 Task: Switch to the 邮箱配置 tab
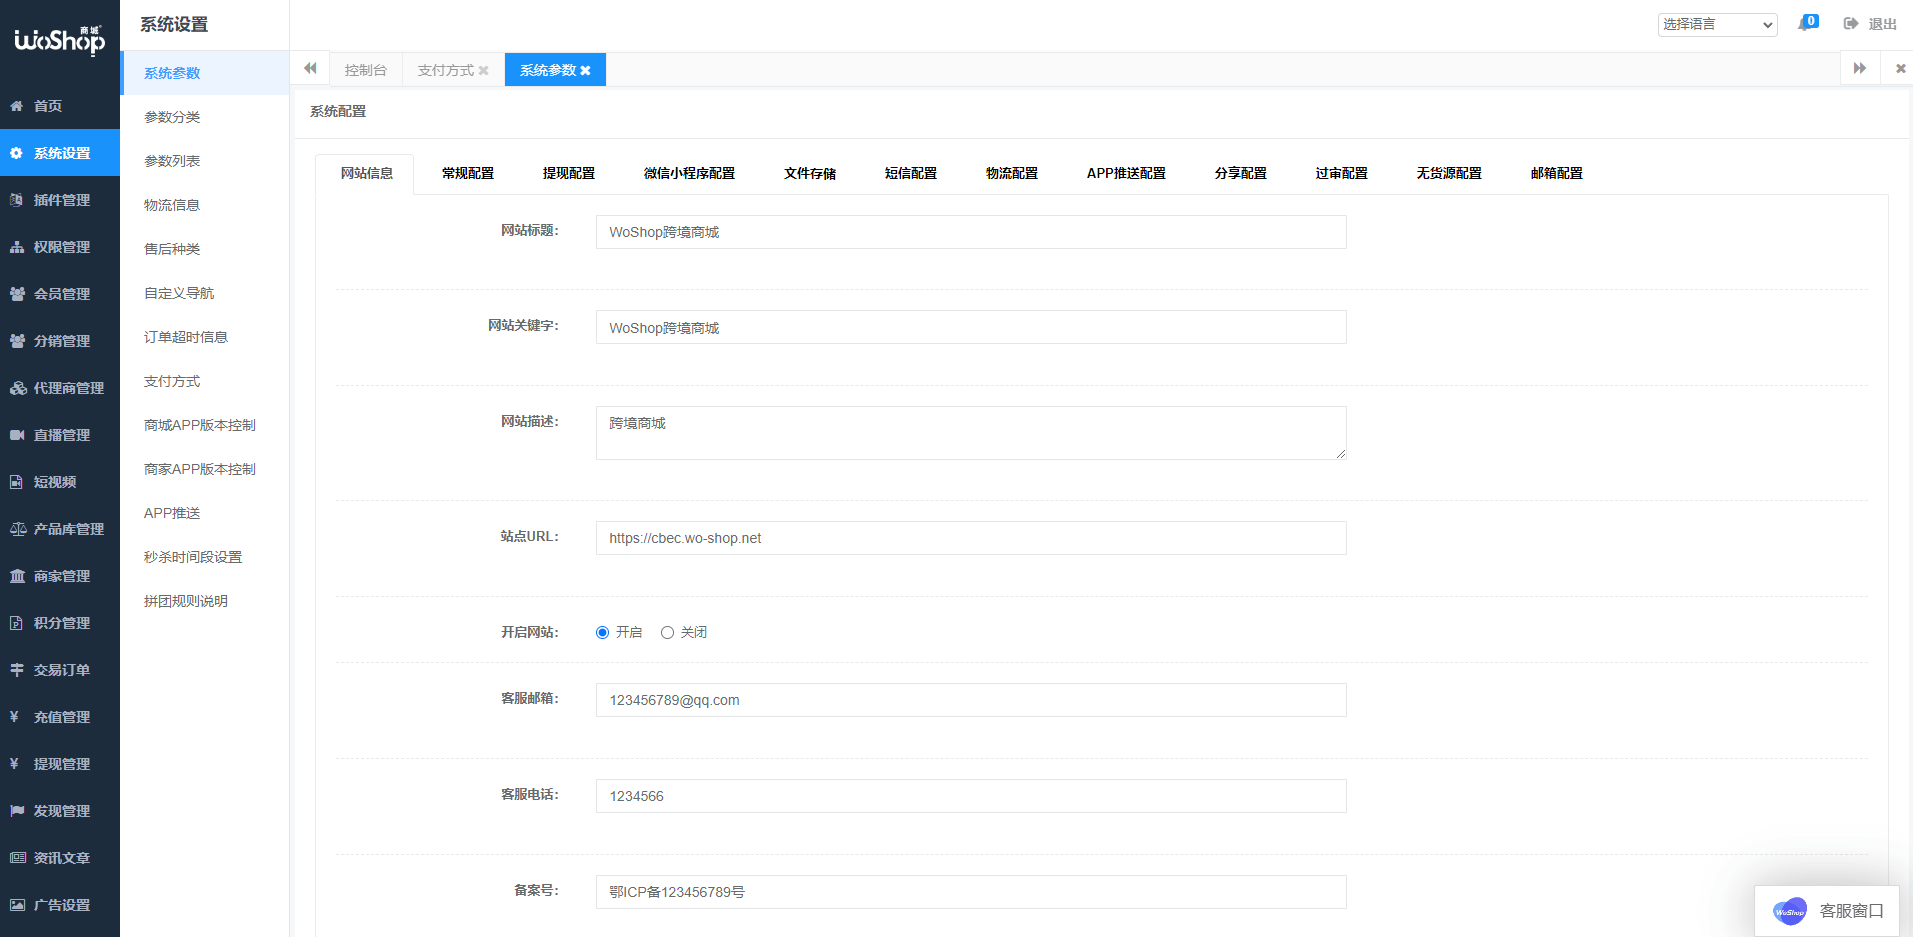pos(1556,173)
